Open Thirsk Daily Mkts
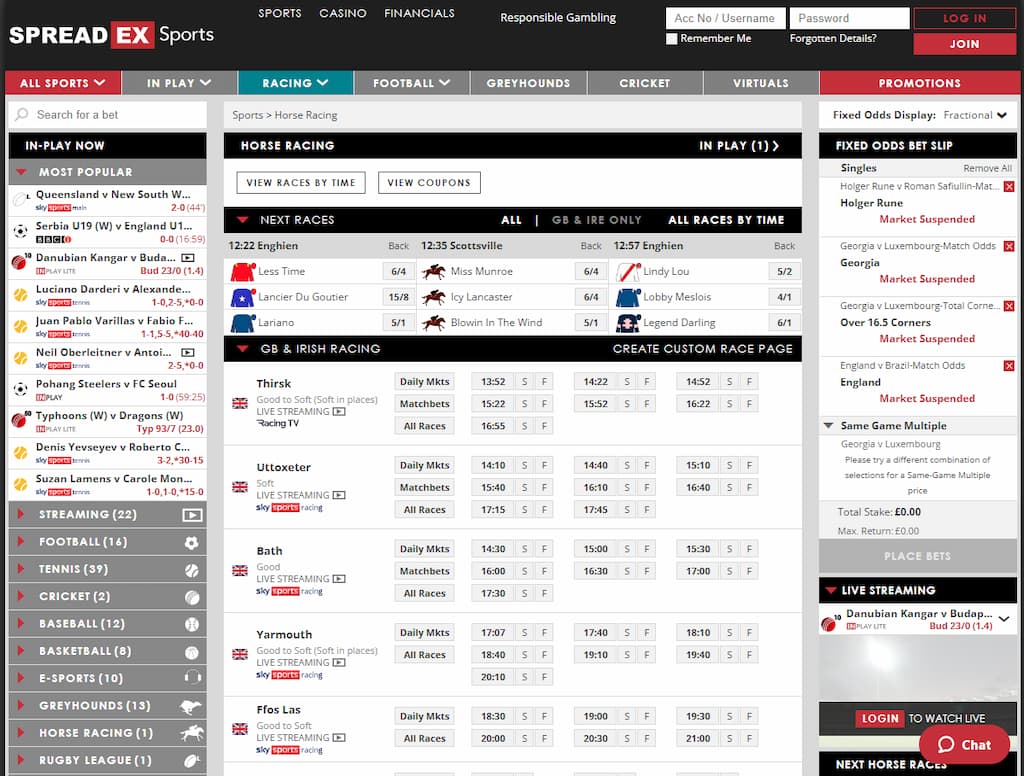The height and width of the screenshot is (776, 1024). 424,381
